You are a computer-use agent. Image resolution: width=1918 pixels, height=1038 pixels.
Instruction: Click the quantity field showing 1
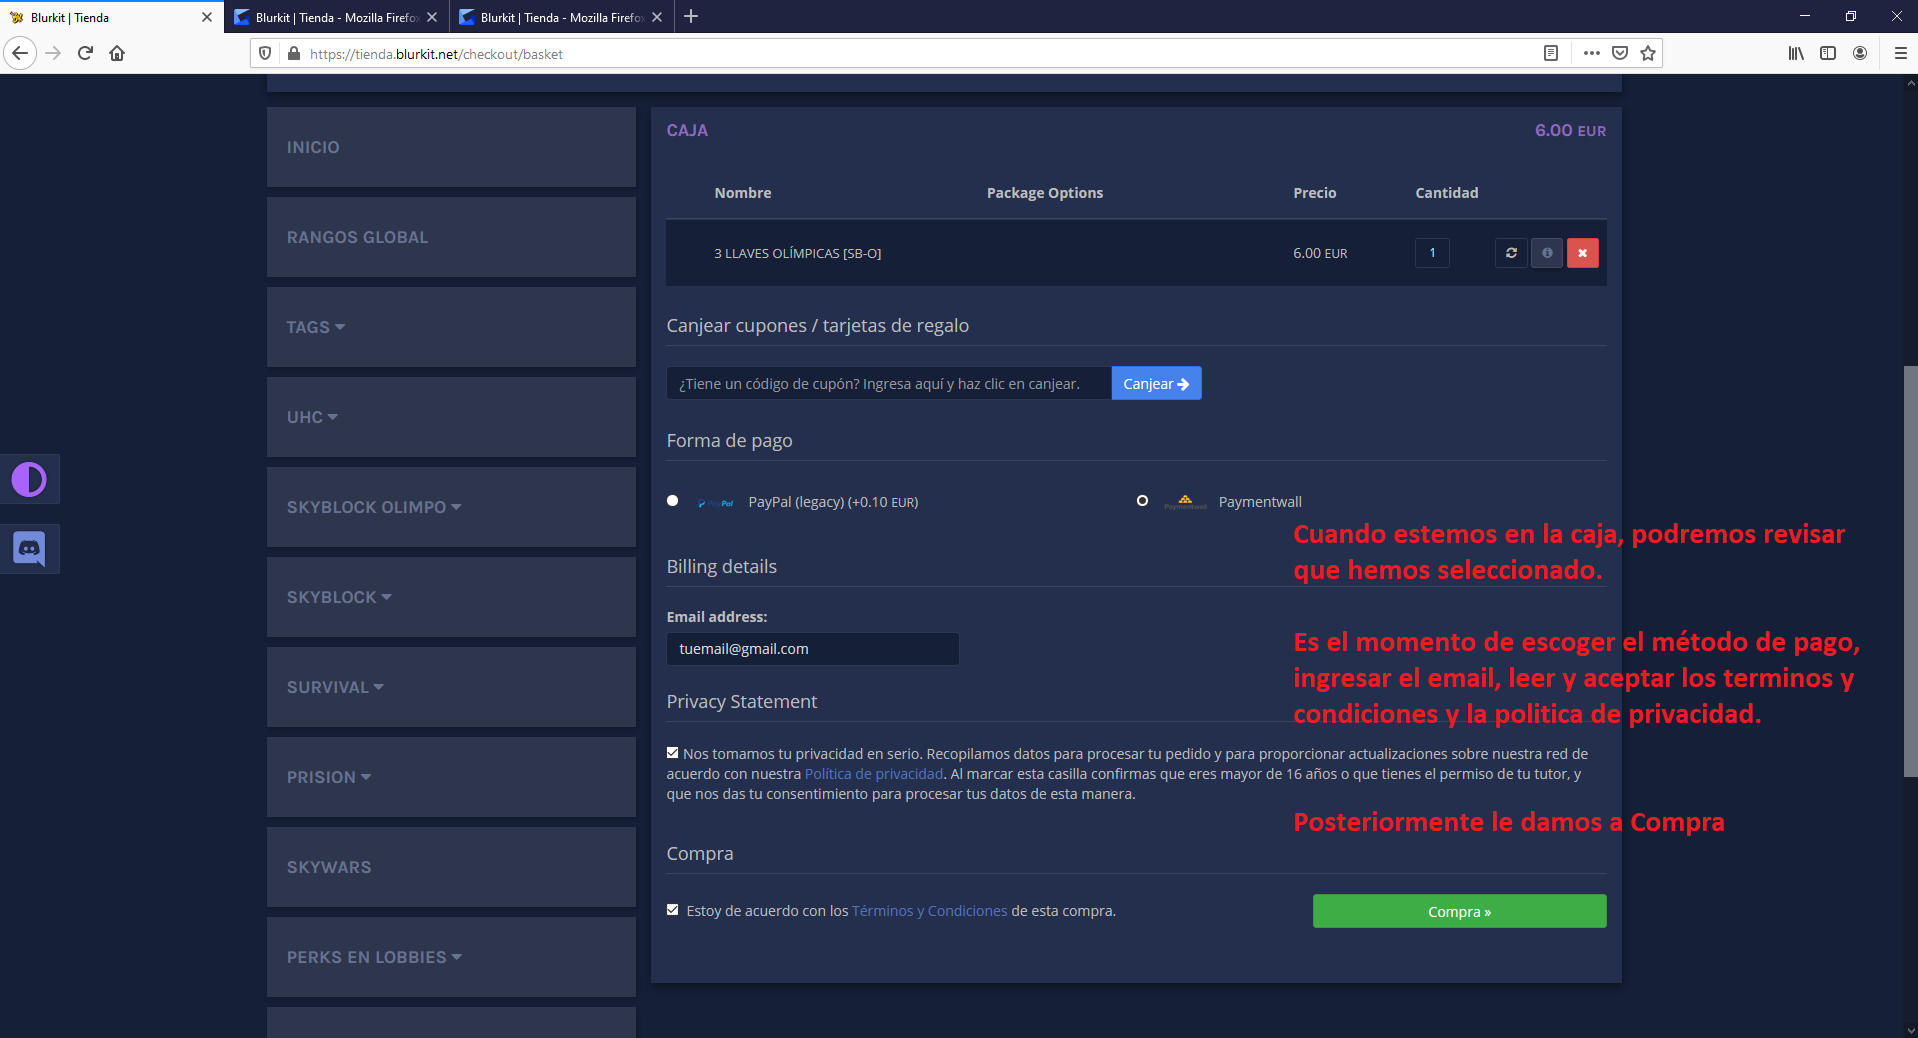tap(1432, 253)
